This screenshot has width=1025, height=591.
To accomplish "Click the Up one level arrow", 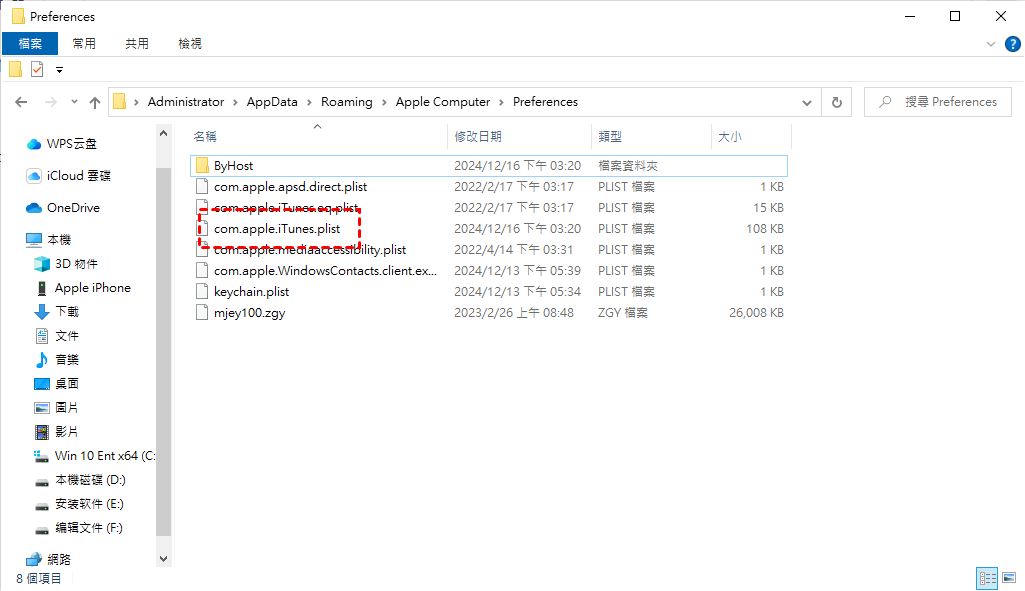I will tap(95, 102).
